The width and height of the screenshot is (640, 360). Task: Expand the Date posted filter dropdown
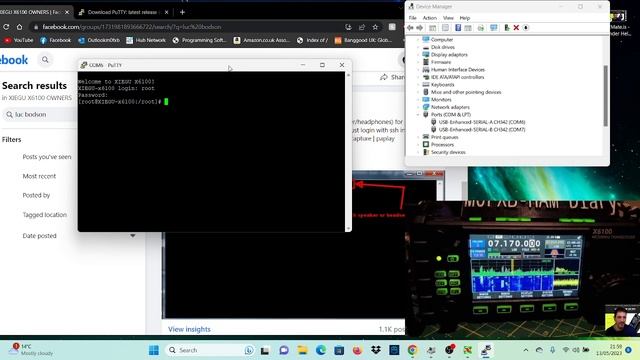133,236
